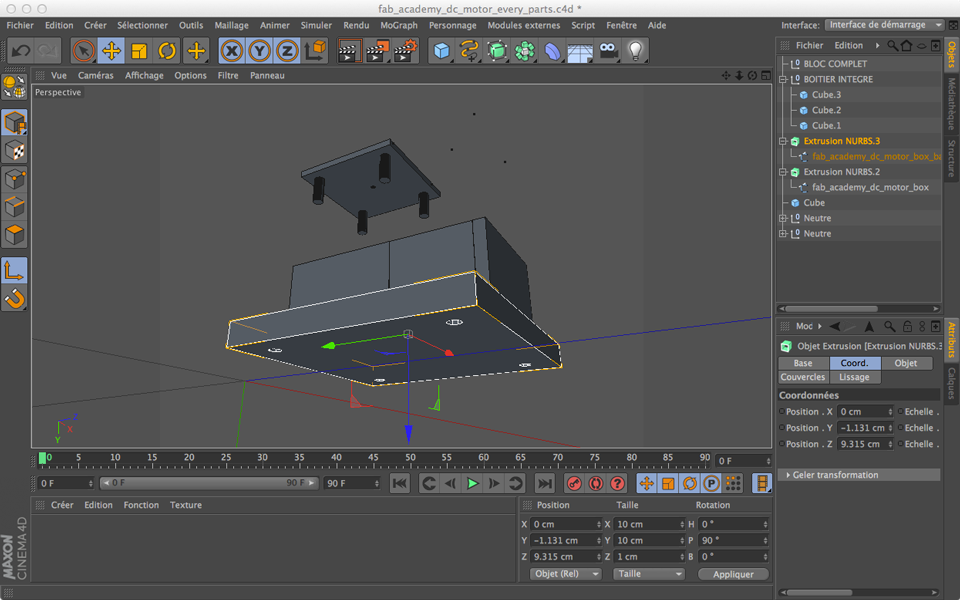
Task: Click the record keyframe button
Action: (574, 483)
